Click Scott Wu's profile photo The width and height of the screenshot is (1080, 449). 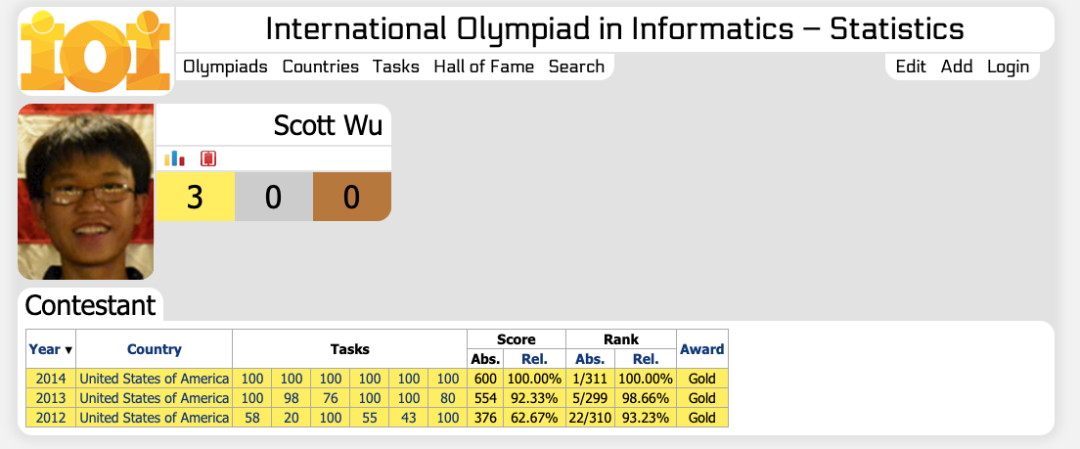[86, 191]
